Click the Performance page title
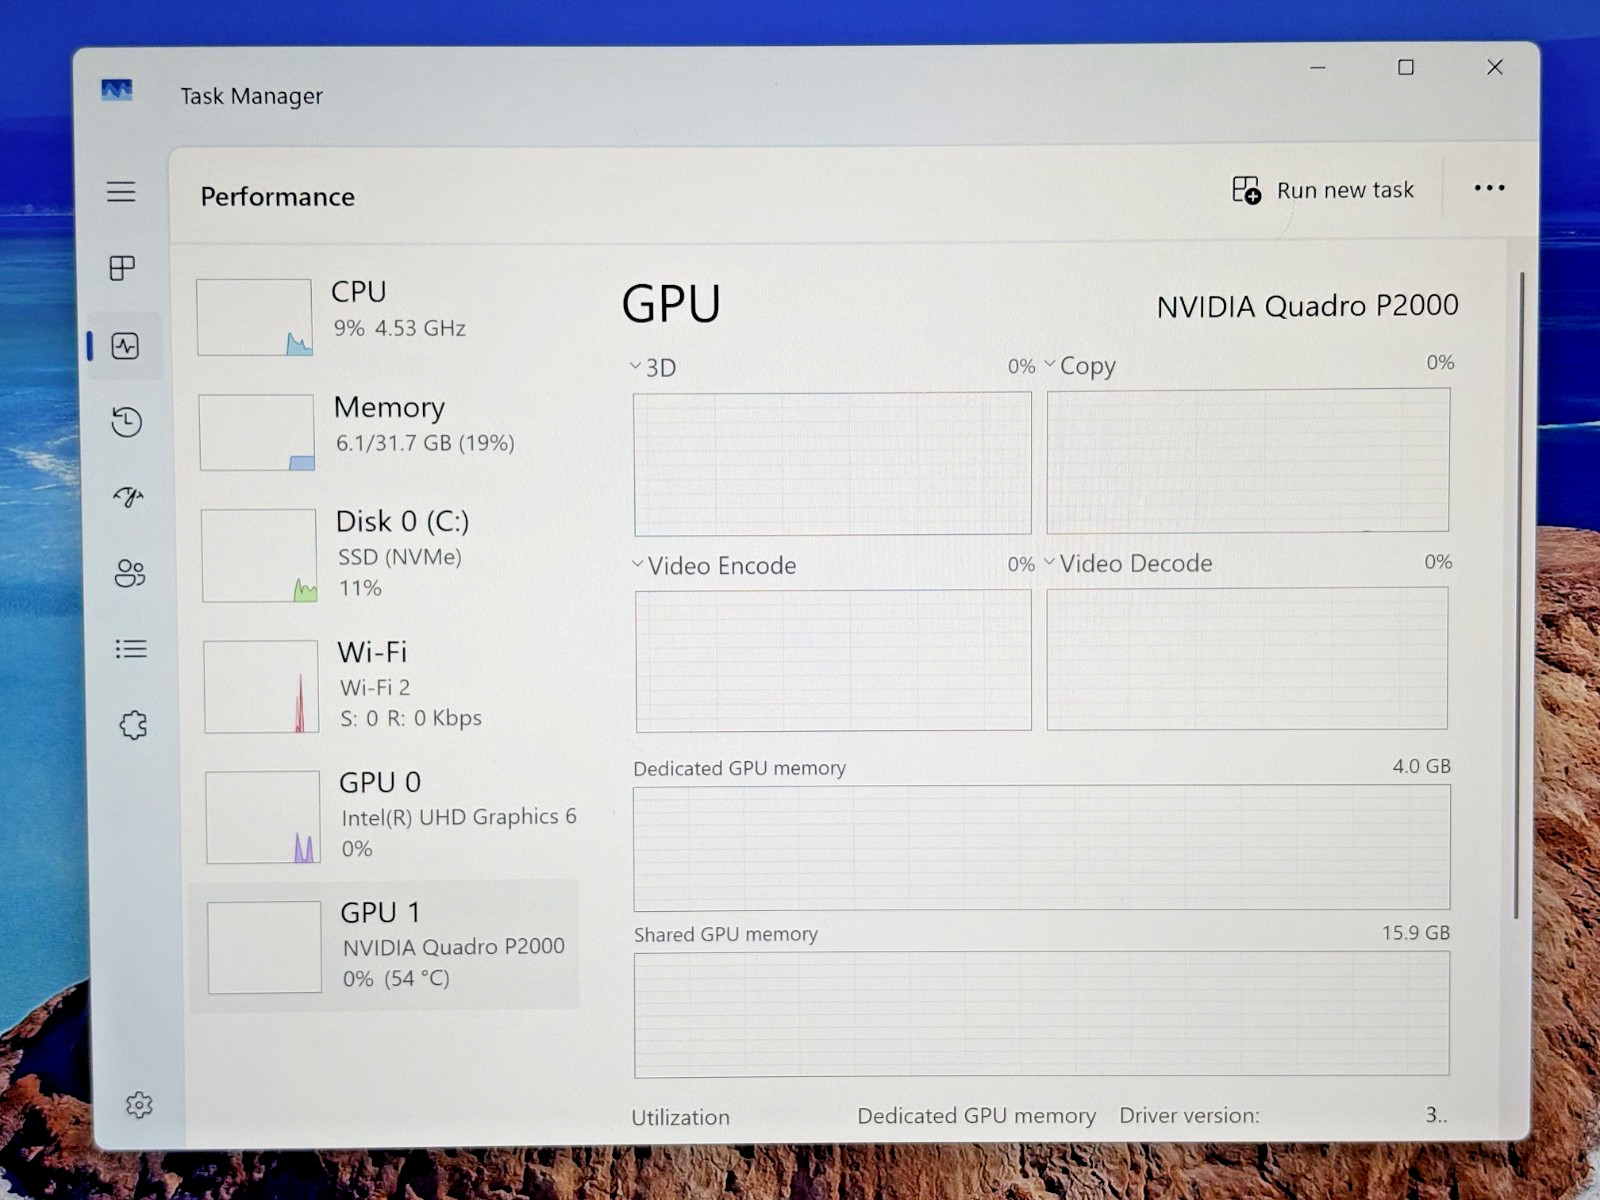 coord(277,196)
